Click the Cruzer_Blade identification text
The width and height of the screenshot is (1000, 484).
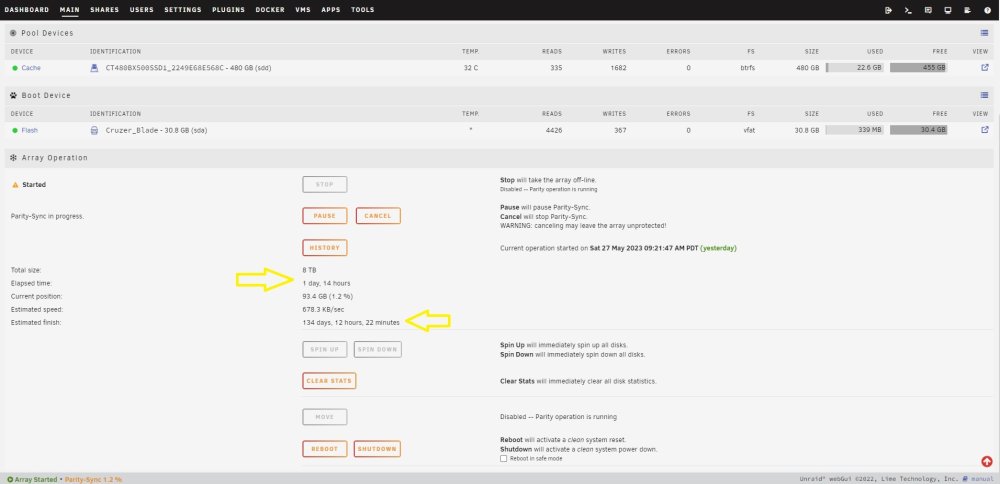coord(156,130)
